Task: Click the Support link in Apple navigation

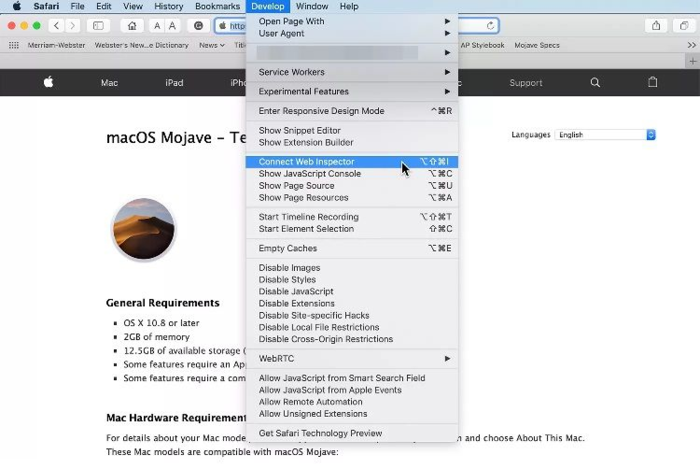Action: coord(526,83)
